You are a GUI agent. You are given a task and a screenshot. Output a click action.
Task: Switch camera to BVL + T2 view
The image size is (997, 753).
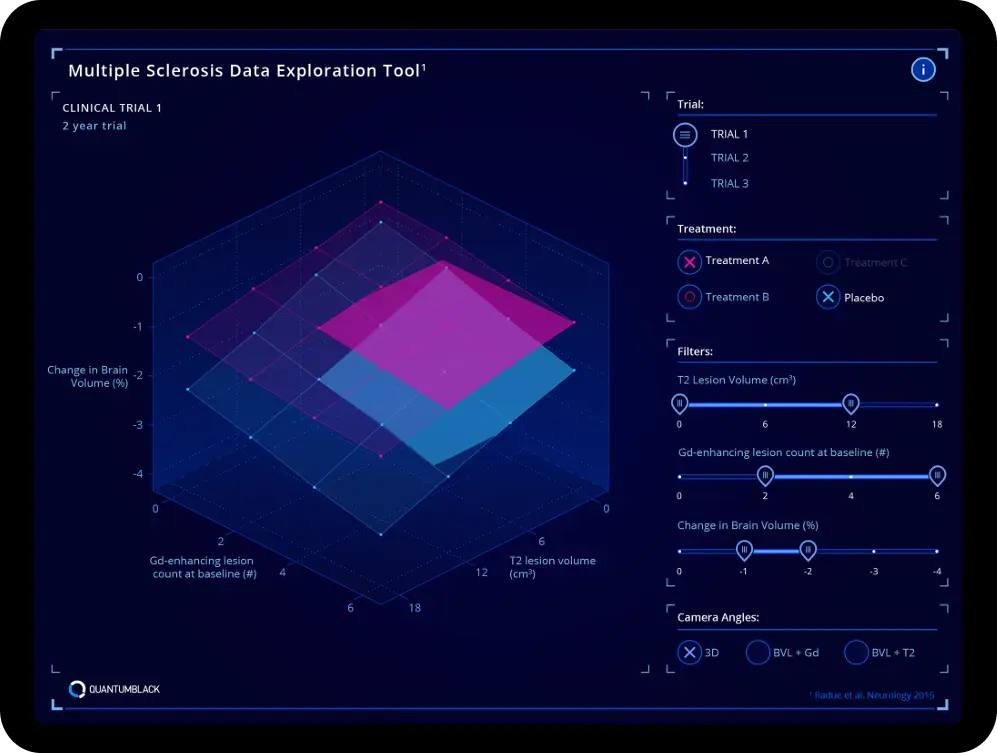(855, 653)
